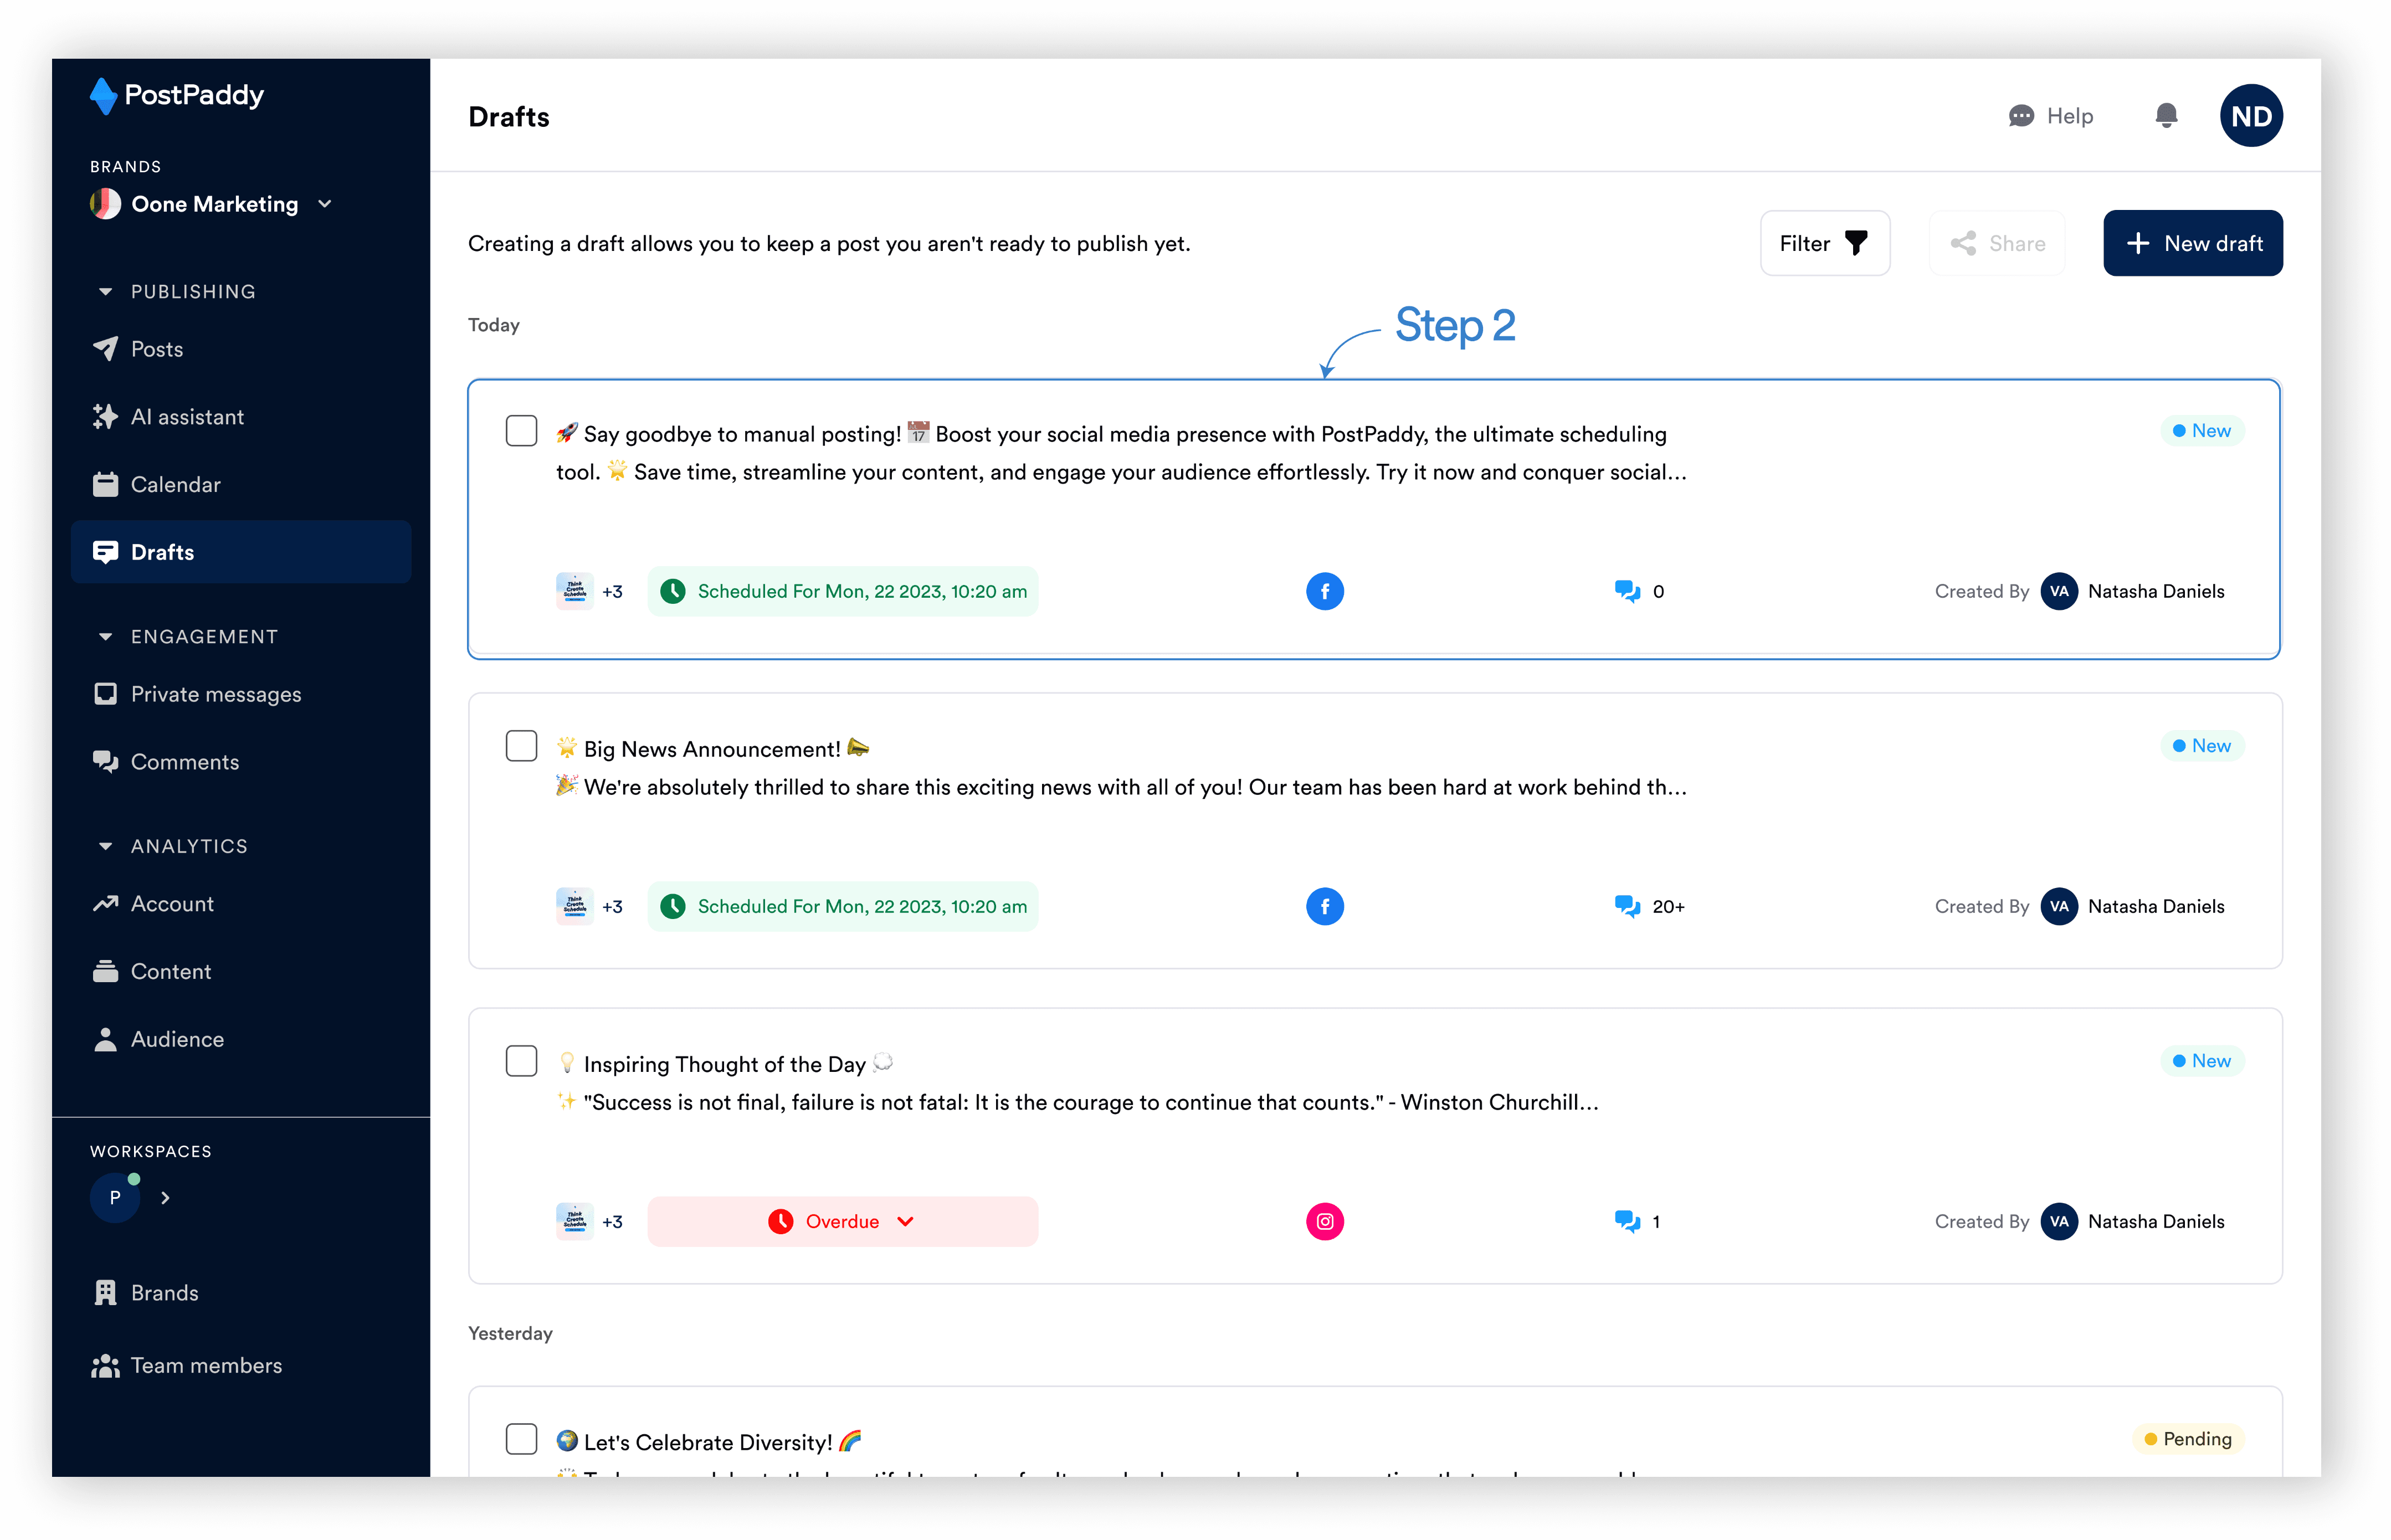Click Facebook icon on Big News draft
Viewport: 2391px width, 1540px height.
click(1324, 906)
